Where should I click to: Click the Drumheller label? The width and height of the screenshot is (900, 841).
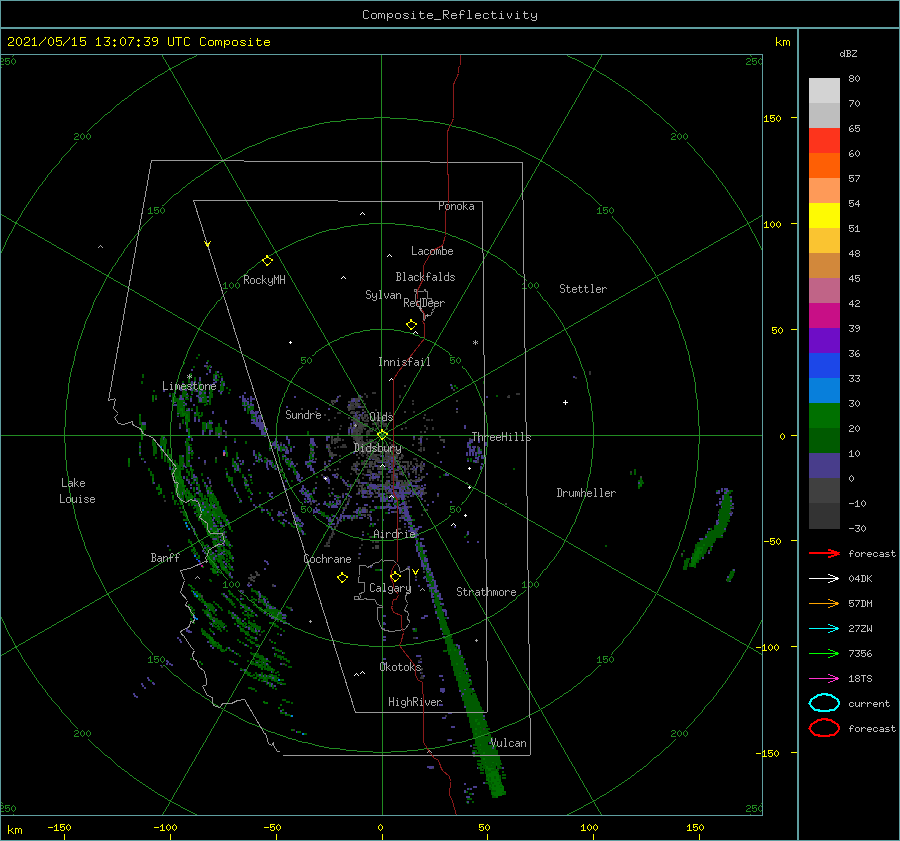point(586,493)
